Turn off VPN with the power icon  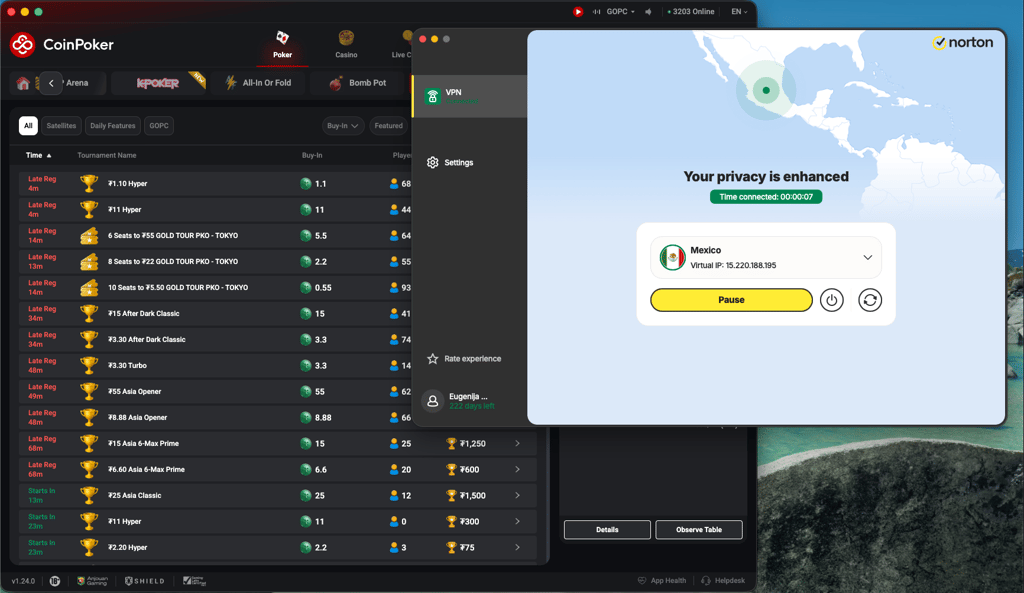click(x=831, y=300)
